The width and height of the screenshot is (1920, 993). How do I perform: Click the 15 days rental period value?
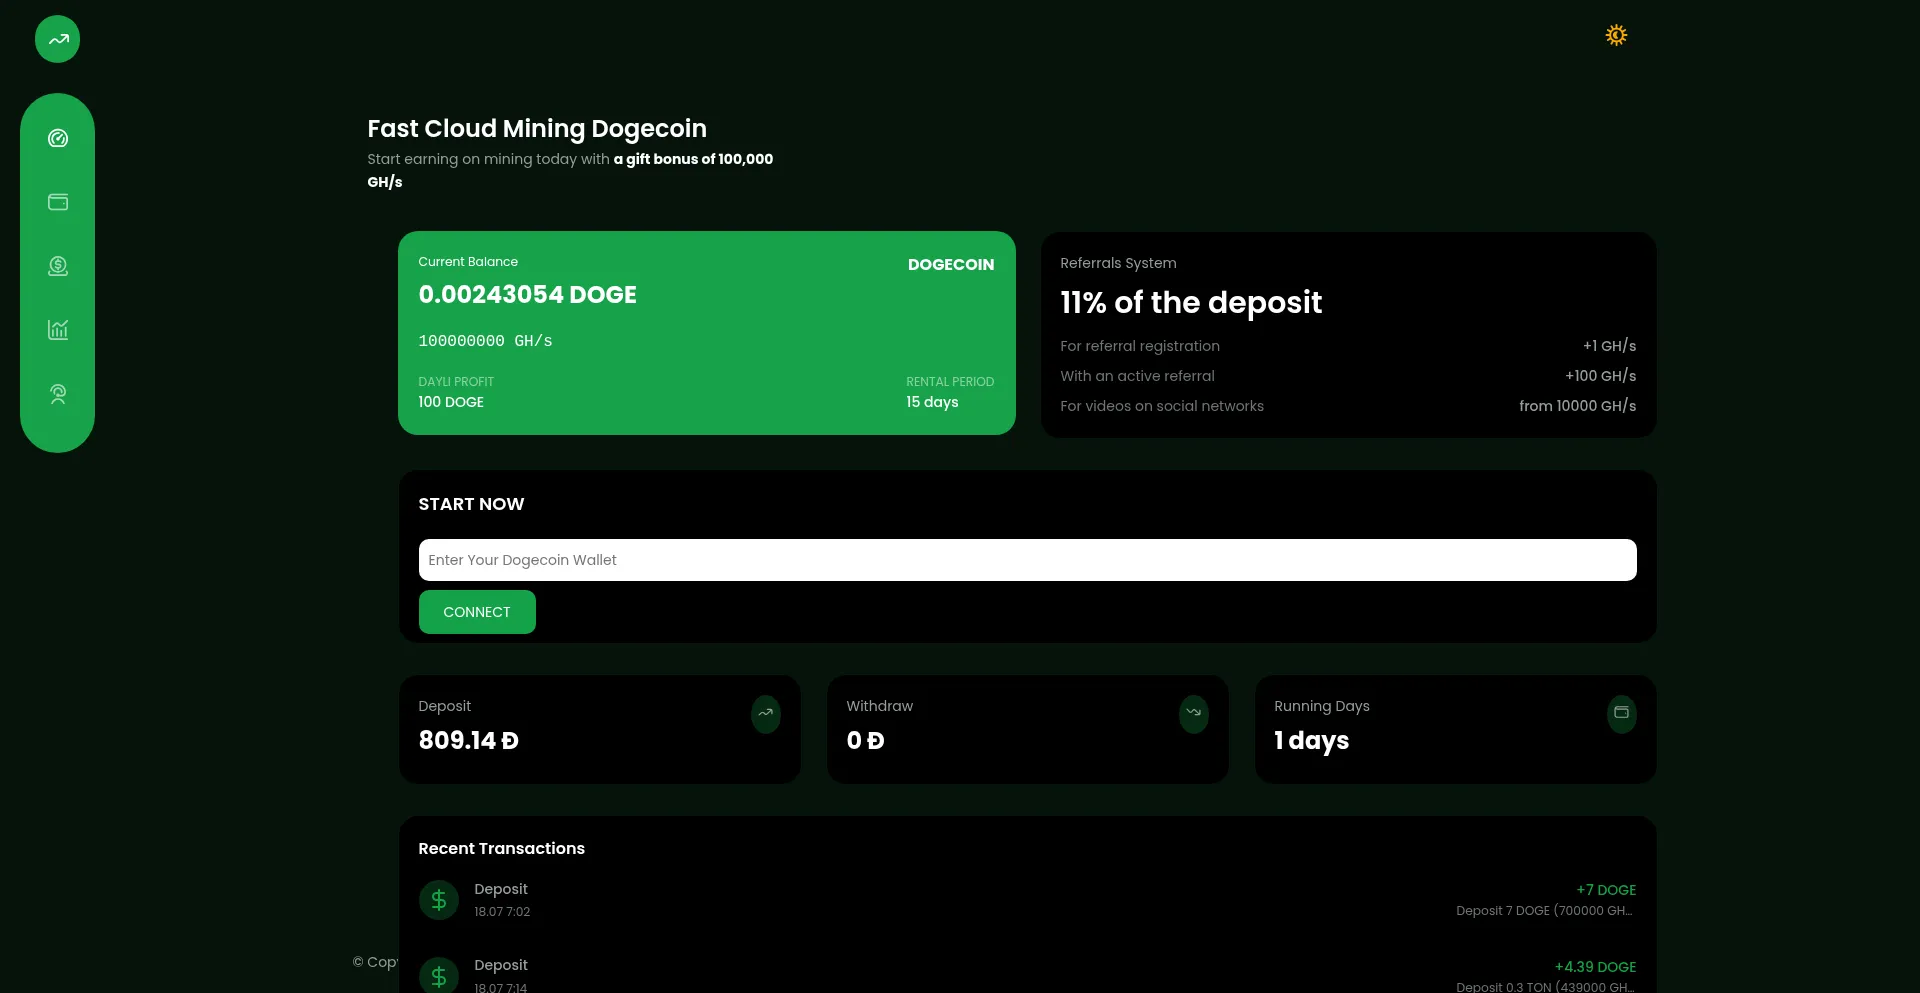click(x=932, y=402)
